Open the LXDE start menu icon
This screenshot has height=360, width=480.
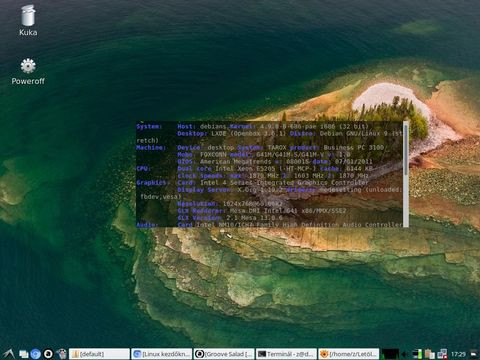pyautogui.click(x=8, y=354)
